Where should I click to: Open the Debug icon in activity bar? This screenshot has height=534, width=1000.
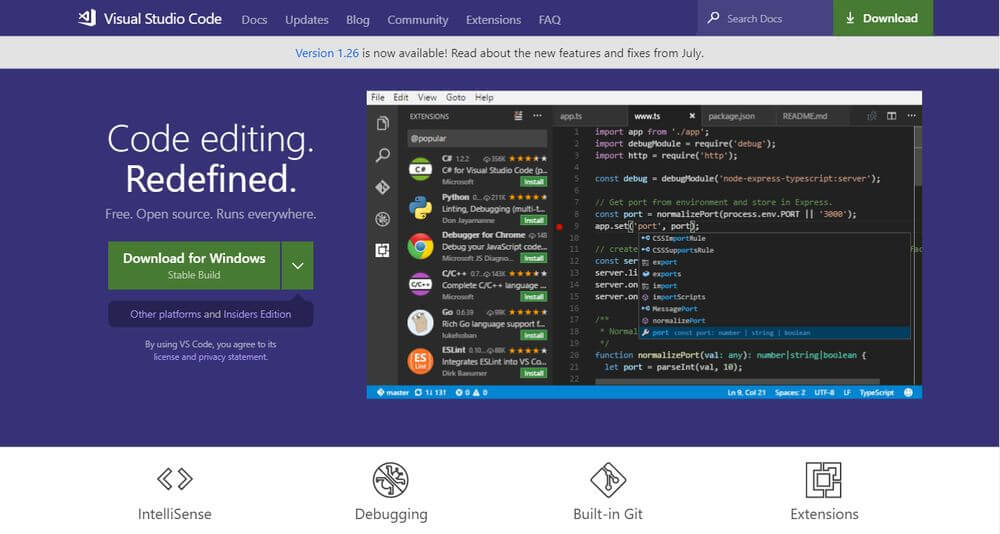[x=383, y=219]
